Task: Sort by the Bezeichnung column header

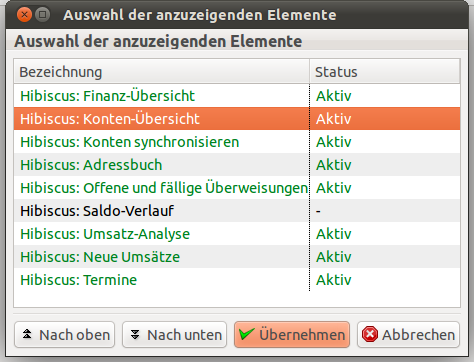Action: tap(162, 72)
